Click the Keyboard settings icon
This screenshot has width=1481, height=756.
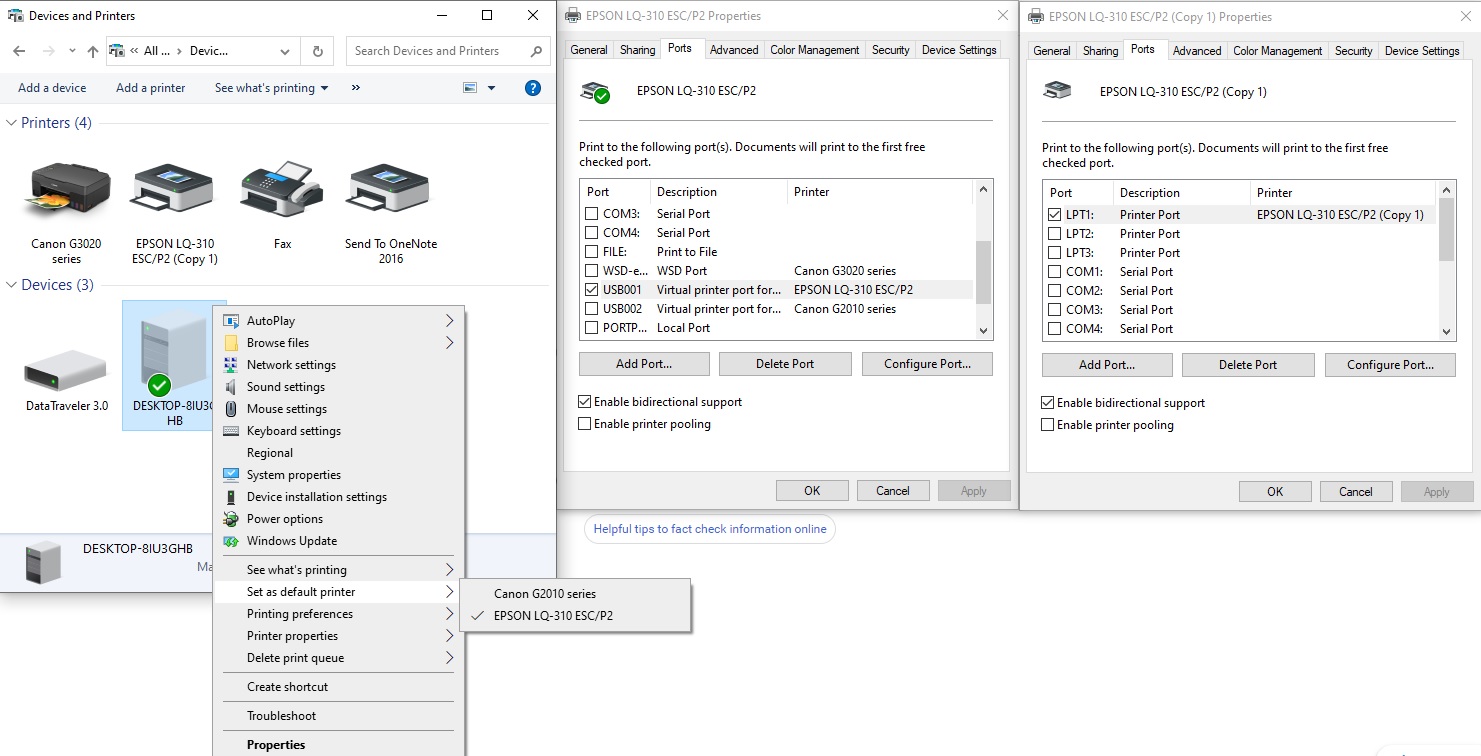[x=231, y=431]
